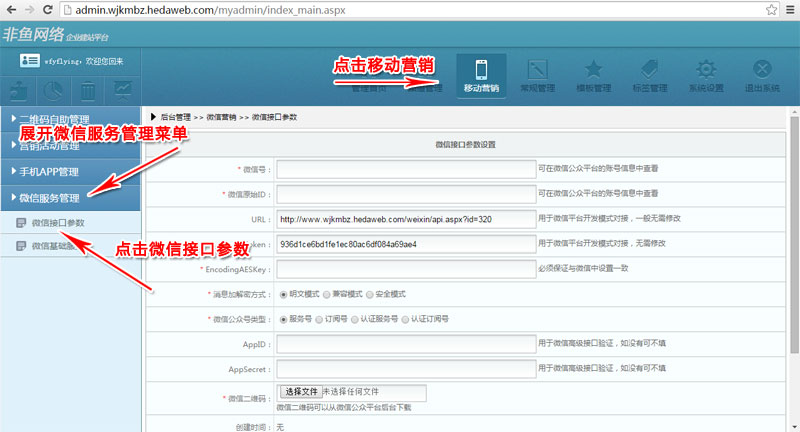Open 系统设置 gear icon
This screenshot has height=432, width=800.
[706, 75]
